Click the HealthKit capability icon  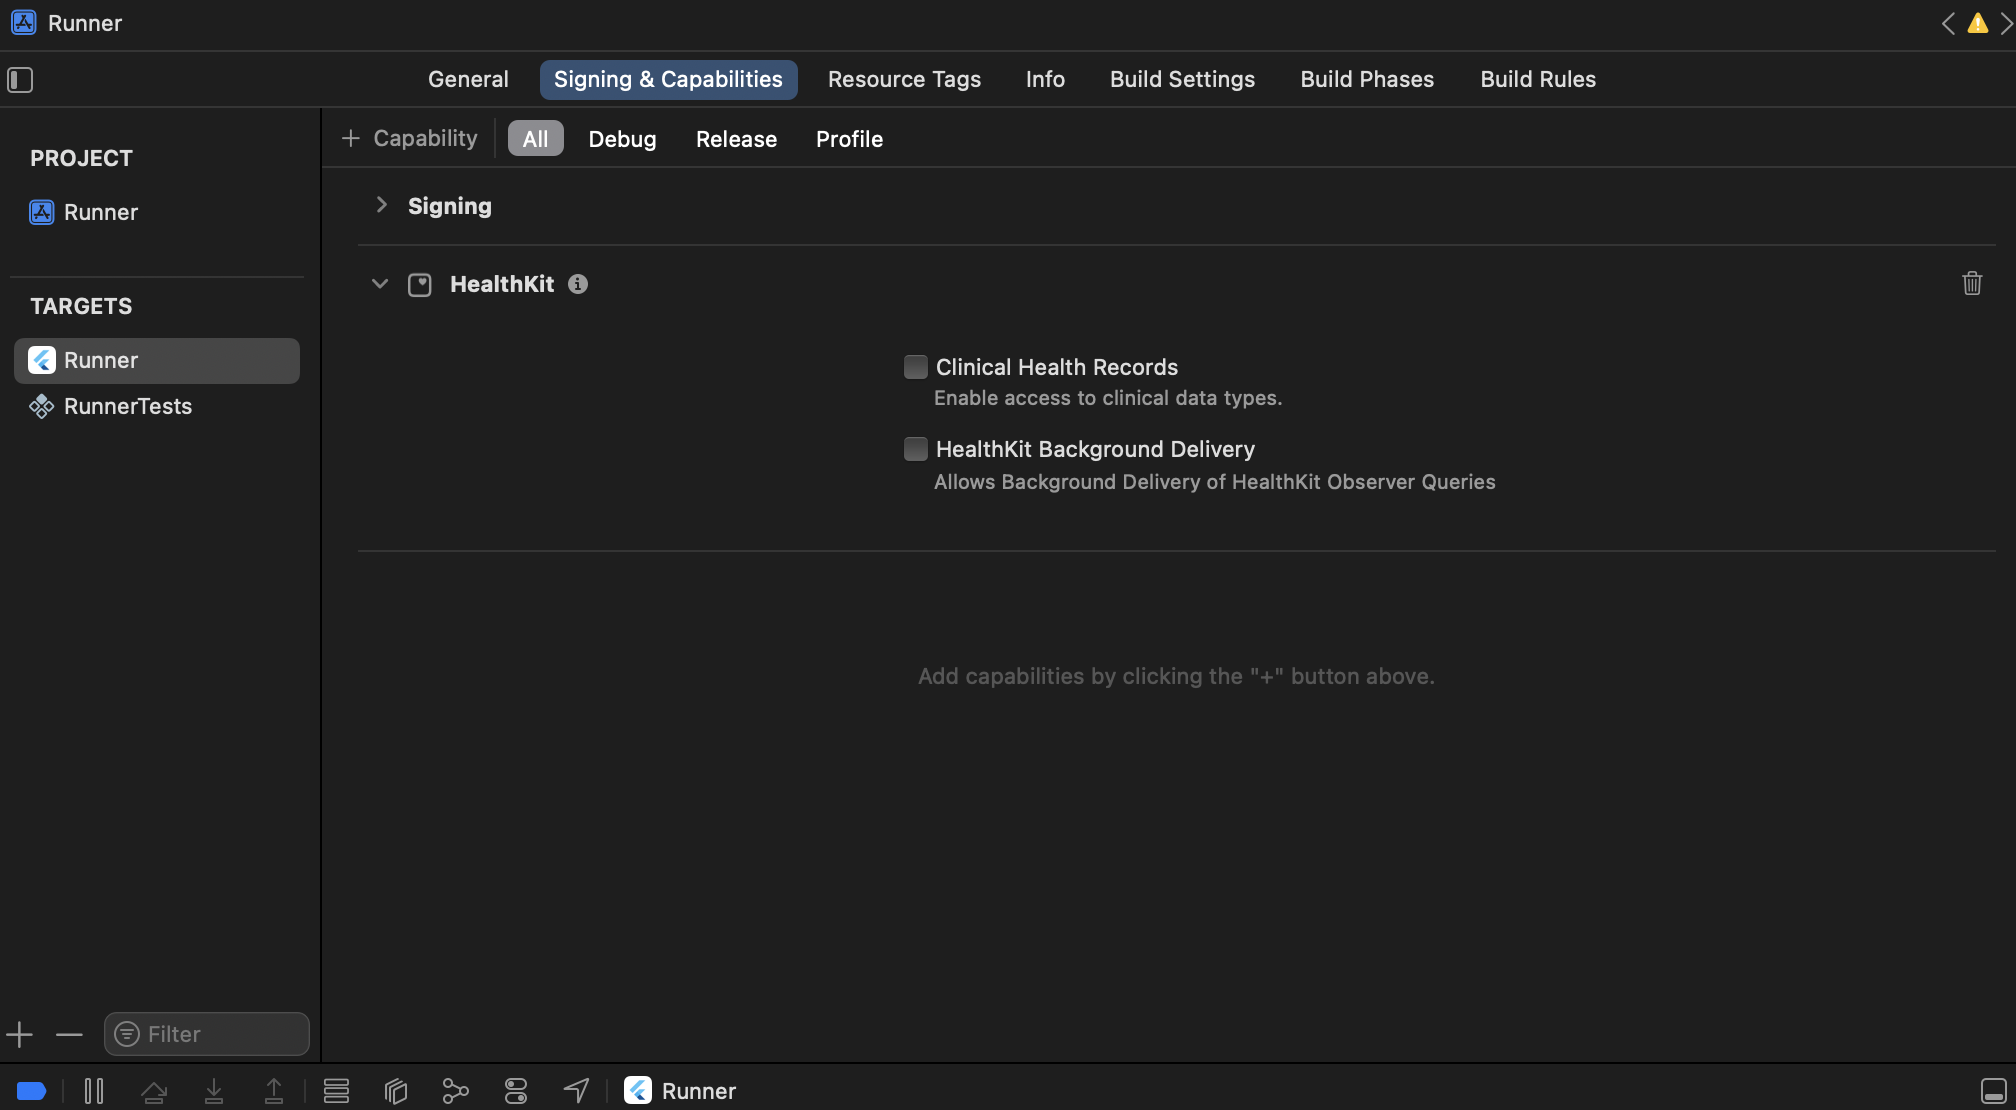(420, 283)
